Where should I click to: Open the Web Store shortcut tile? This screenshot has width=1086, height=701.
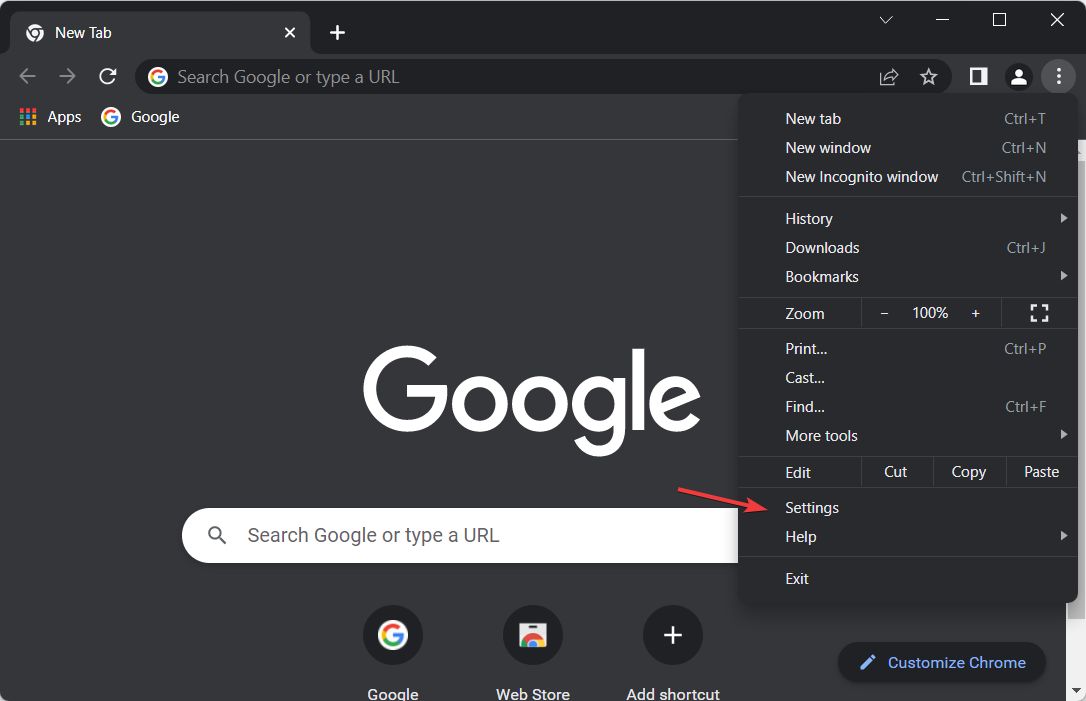(x=533, y=653)
